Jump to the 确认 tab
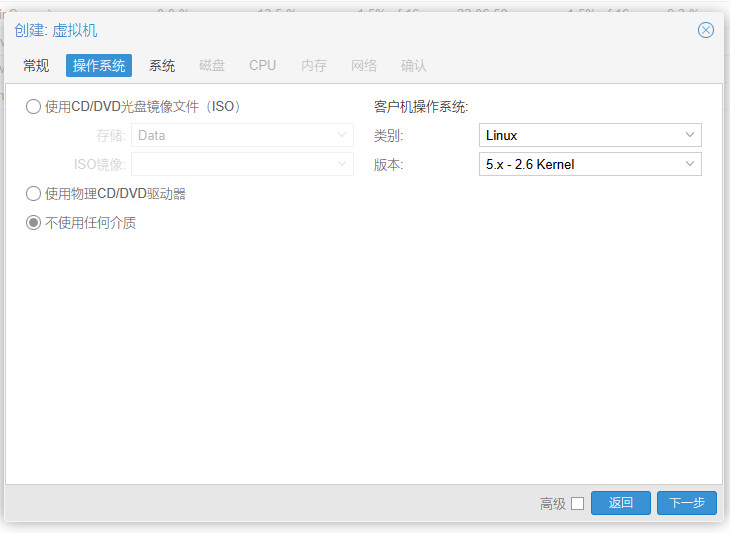The image size is (730, 533). 414,66
